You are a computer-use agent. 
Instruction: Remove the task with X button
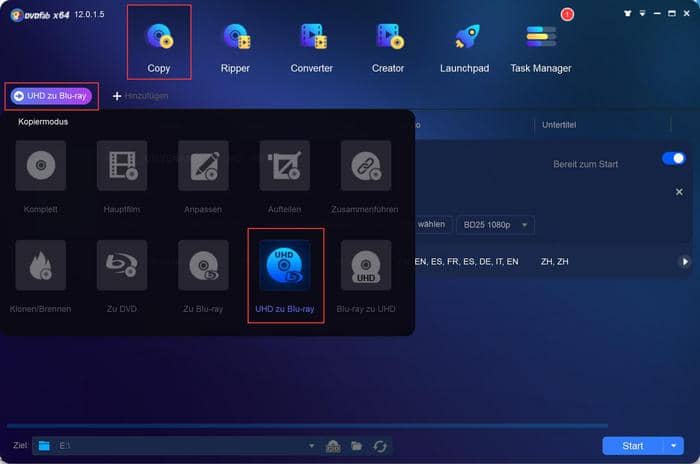pyautogui.click(x=679, y=192)
